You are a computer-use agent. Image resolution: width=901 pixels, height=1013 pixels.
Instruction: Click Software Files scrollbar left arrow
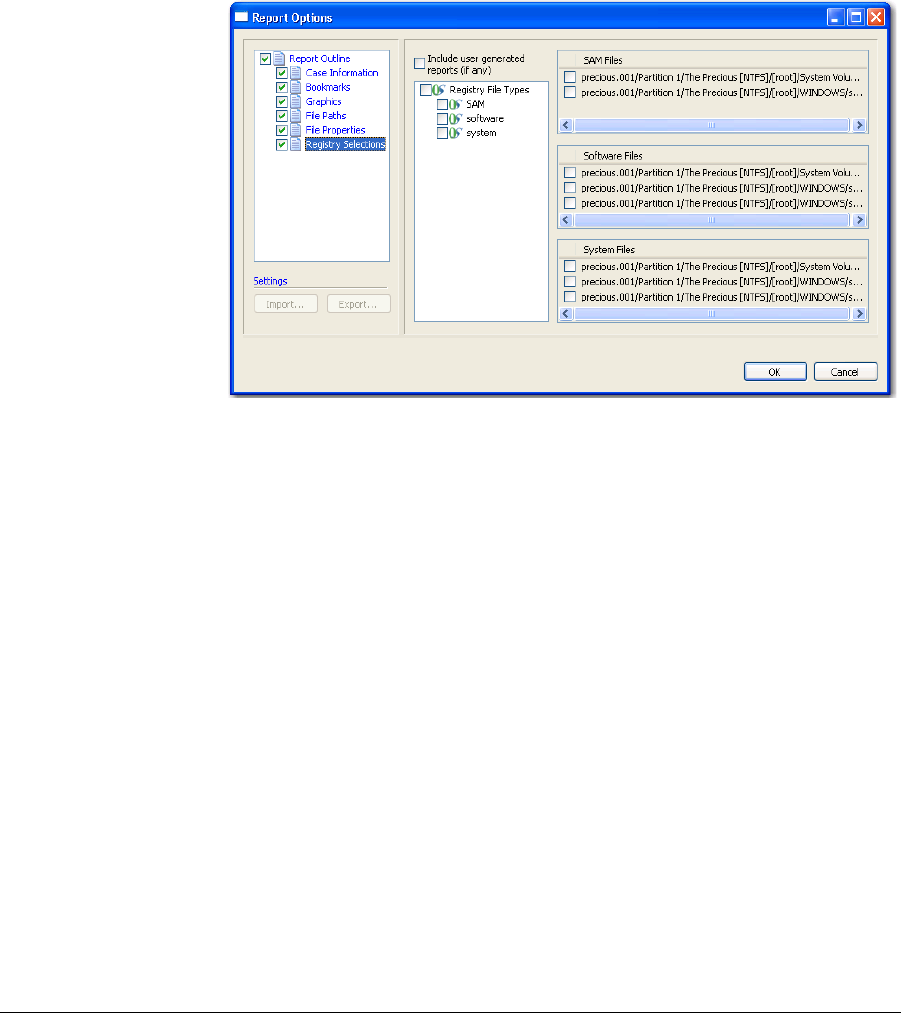click(566, 220)
